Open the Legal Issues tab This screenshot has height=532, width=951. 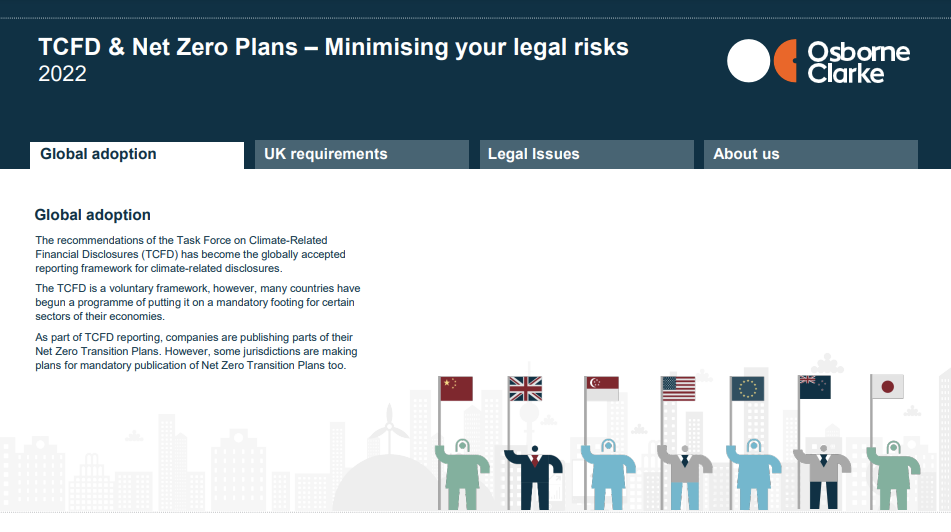(586, 155)
